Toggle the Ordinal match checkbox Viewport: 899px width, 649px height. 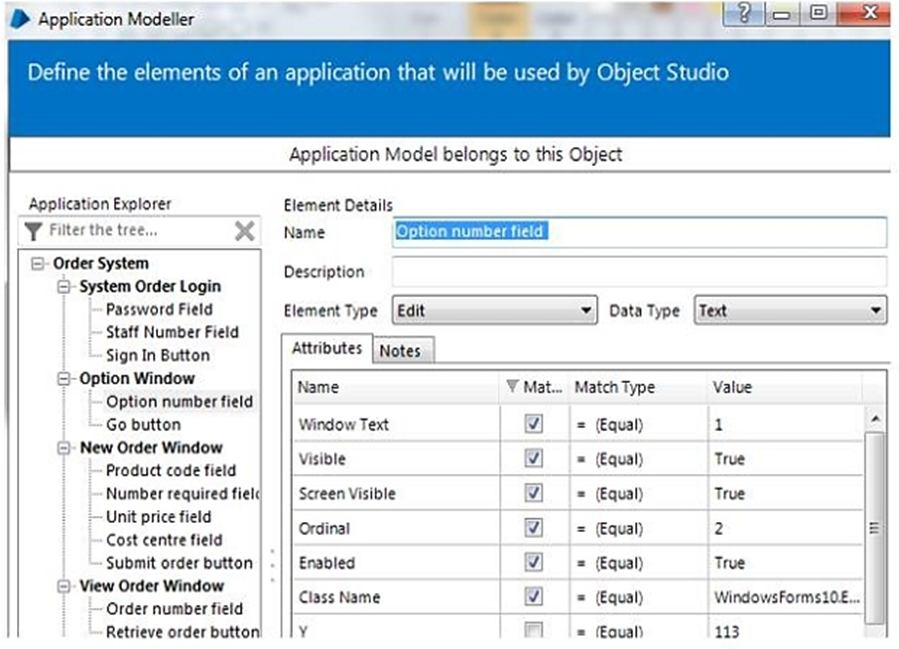[x=534, y=528]
